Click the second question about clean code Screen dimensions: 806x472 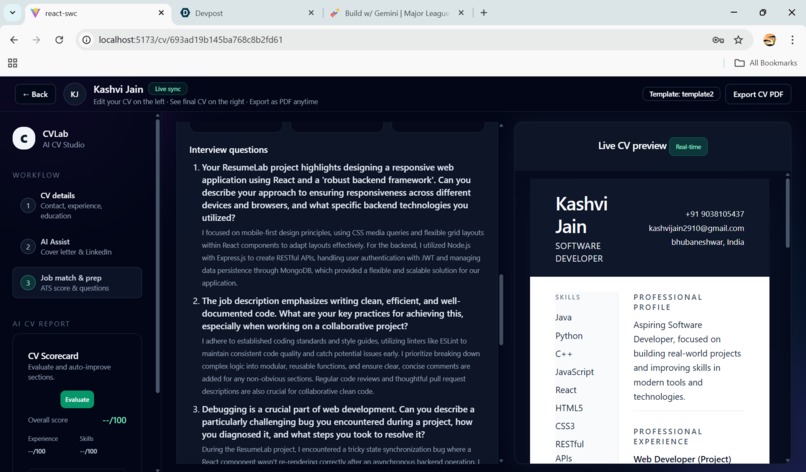point(332,313)
